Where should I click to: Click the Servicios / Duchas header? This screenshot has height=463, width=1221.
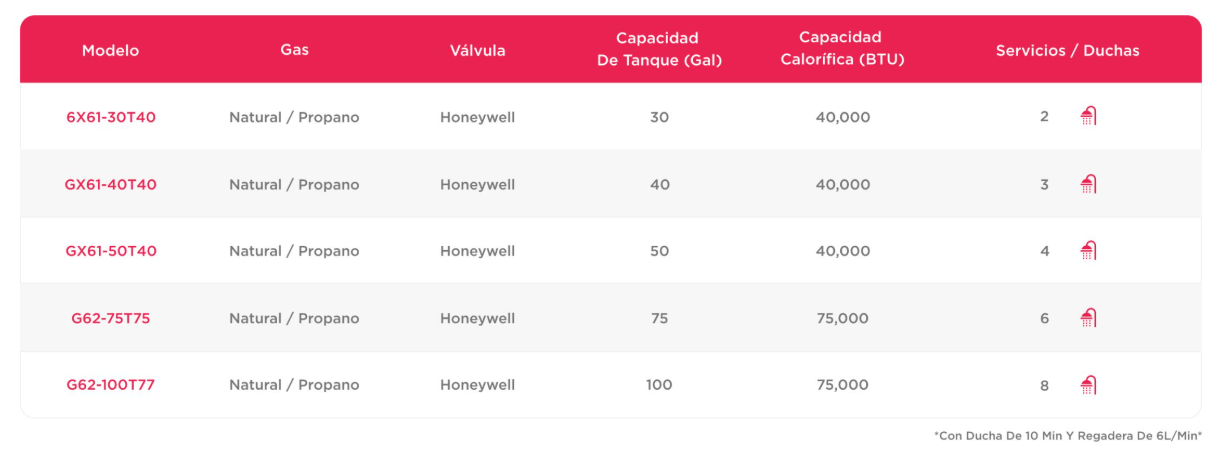tap(1068, 50)
